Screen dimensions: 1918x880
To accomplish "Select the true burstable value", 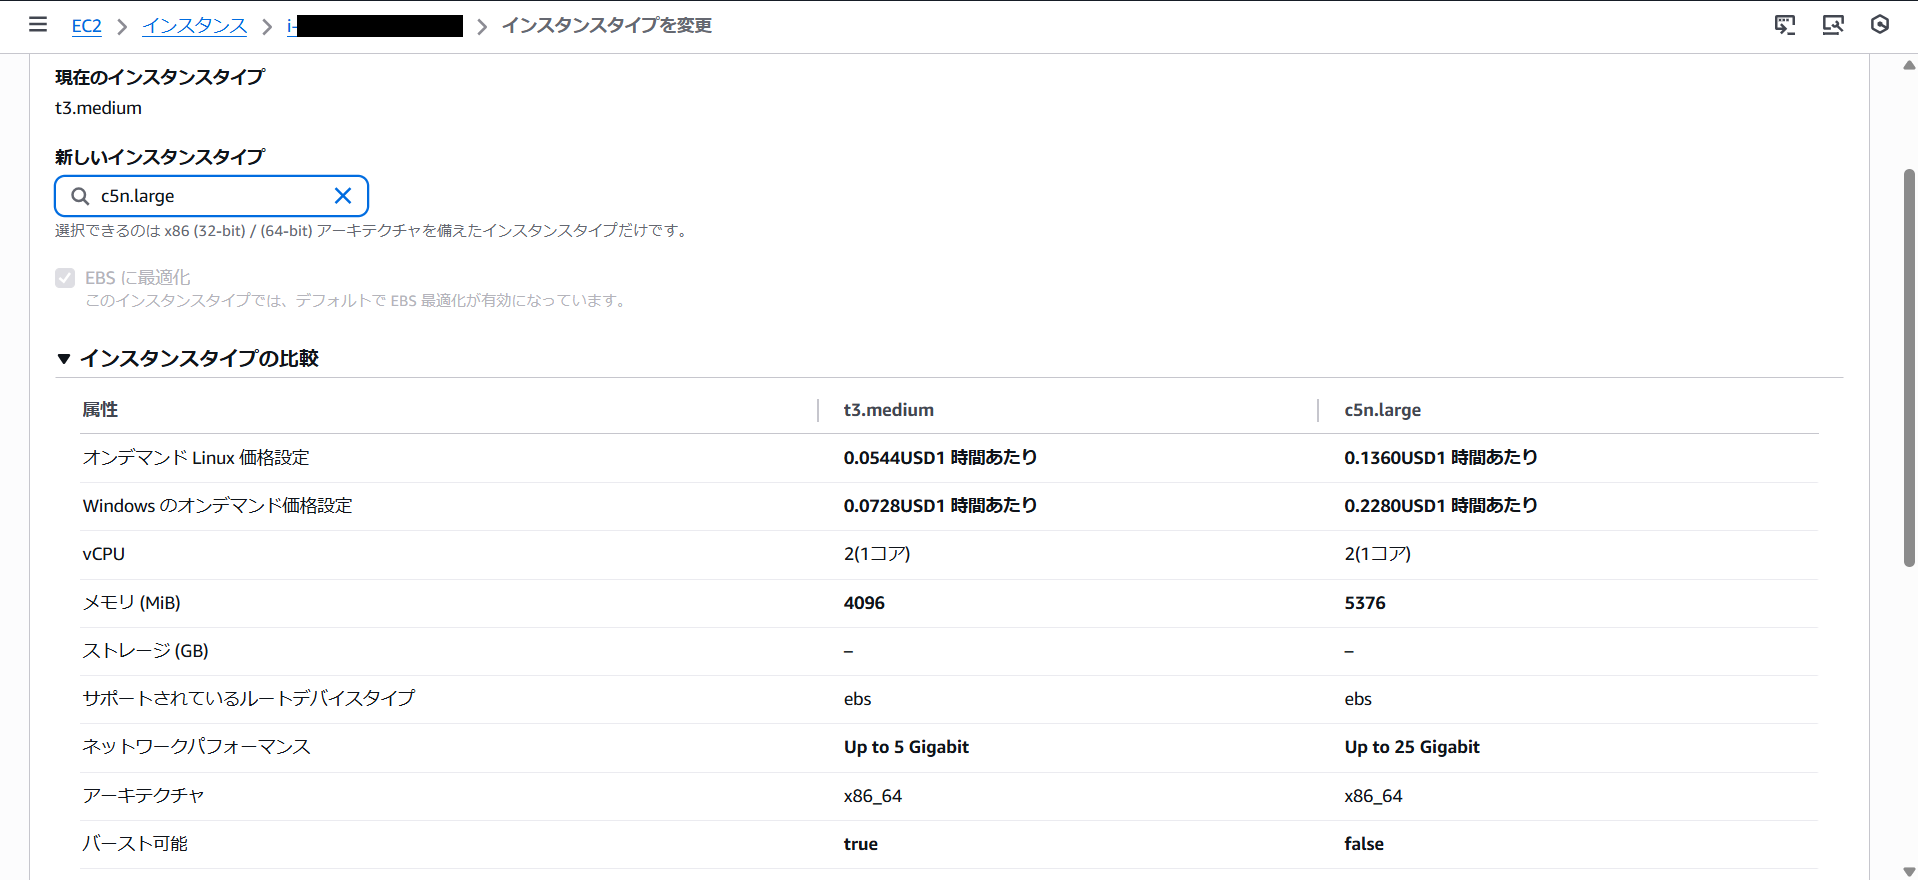I will (x=860, y=844).
